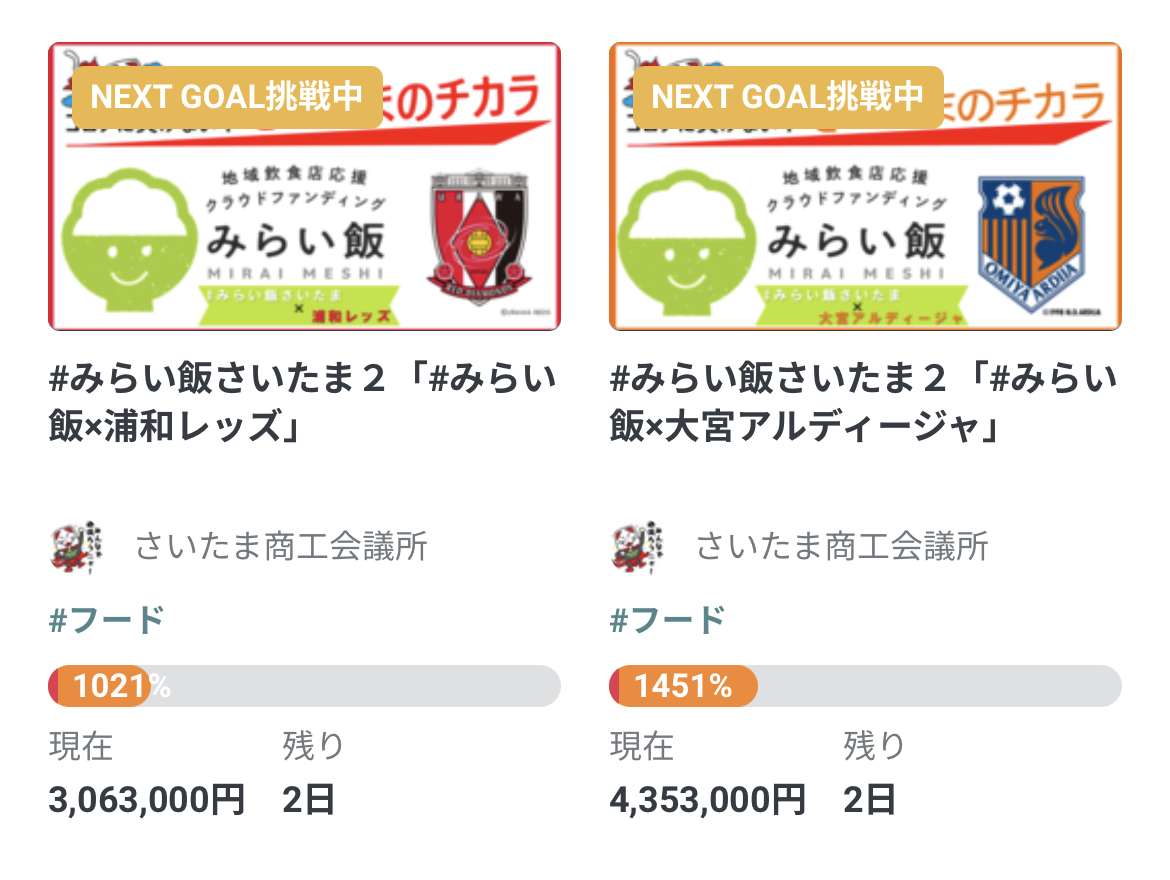Select the #フード tag on the left card
Image resolution: width=1170 pixels, height=880 pixels.
106,620
